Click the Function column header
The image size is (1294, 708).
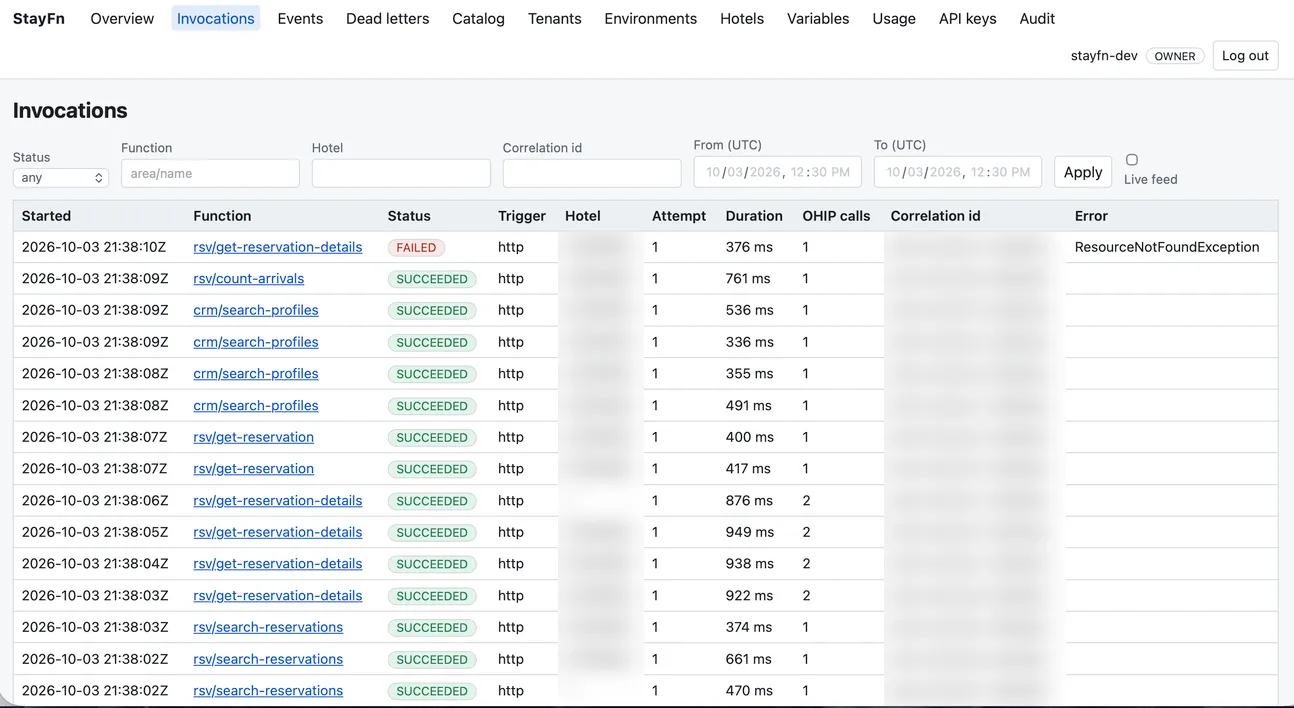[222, 216]
